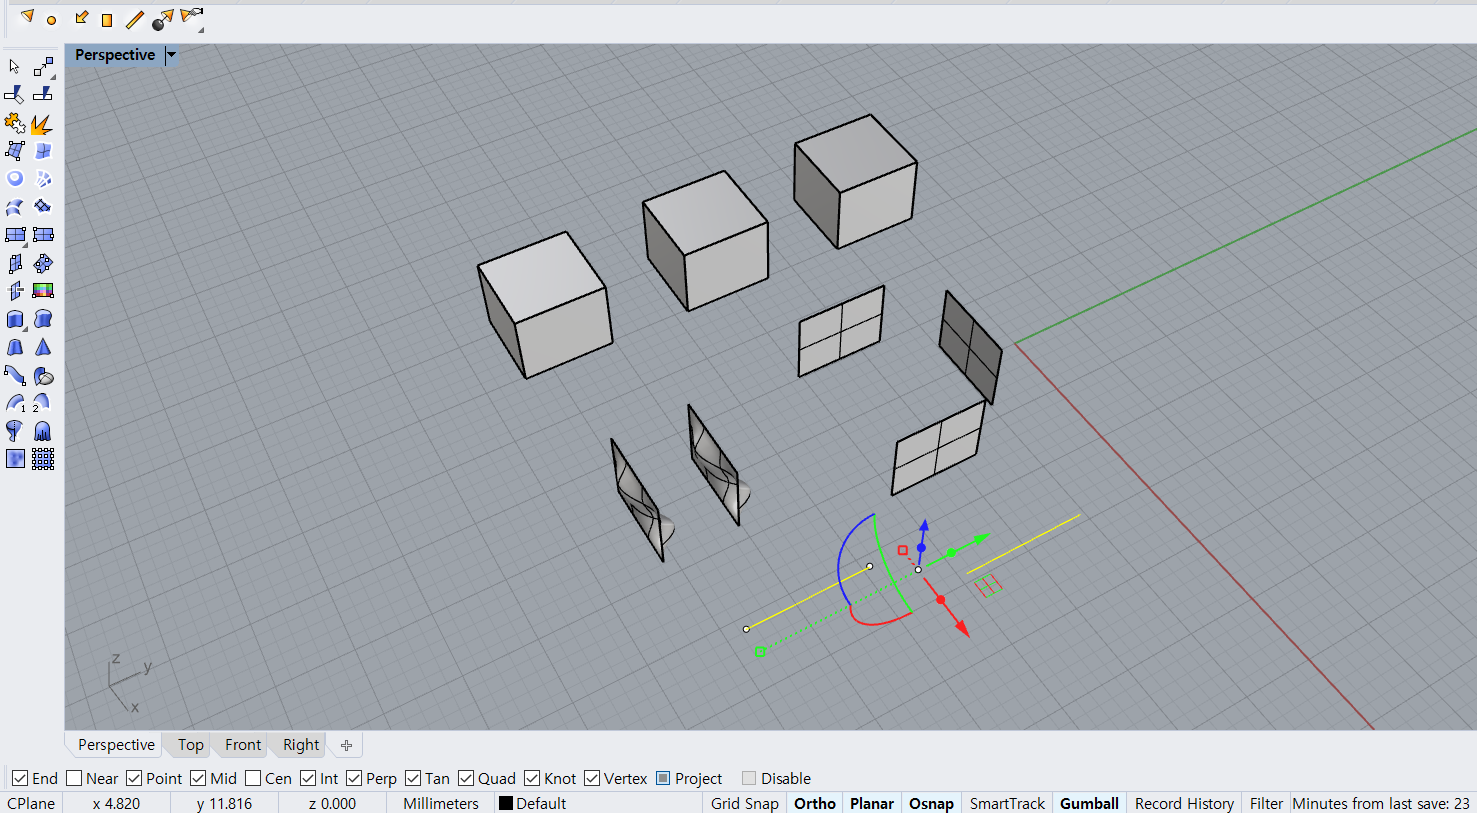Switch to the Right viewport tab

click(301, 745)
